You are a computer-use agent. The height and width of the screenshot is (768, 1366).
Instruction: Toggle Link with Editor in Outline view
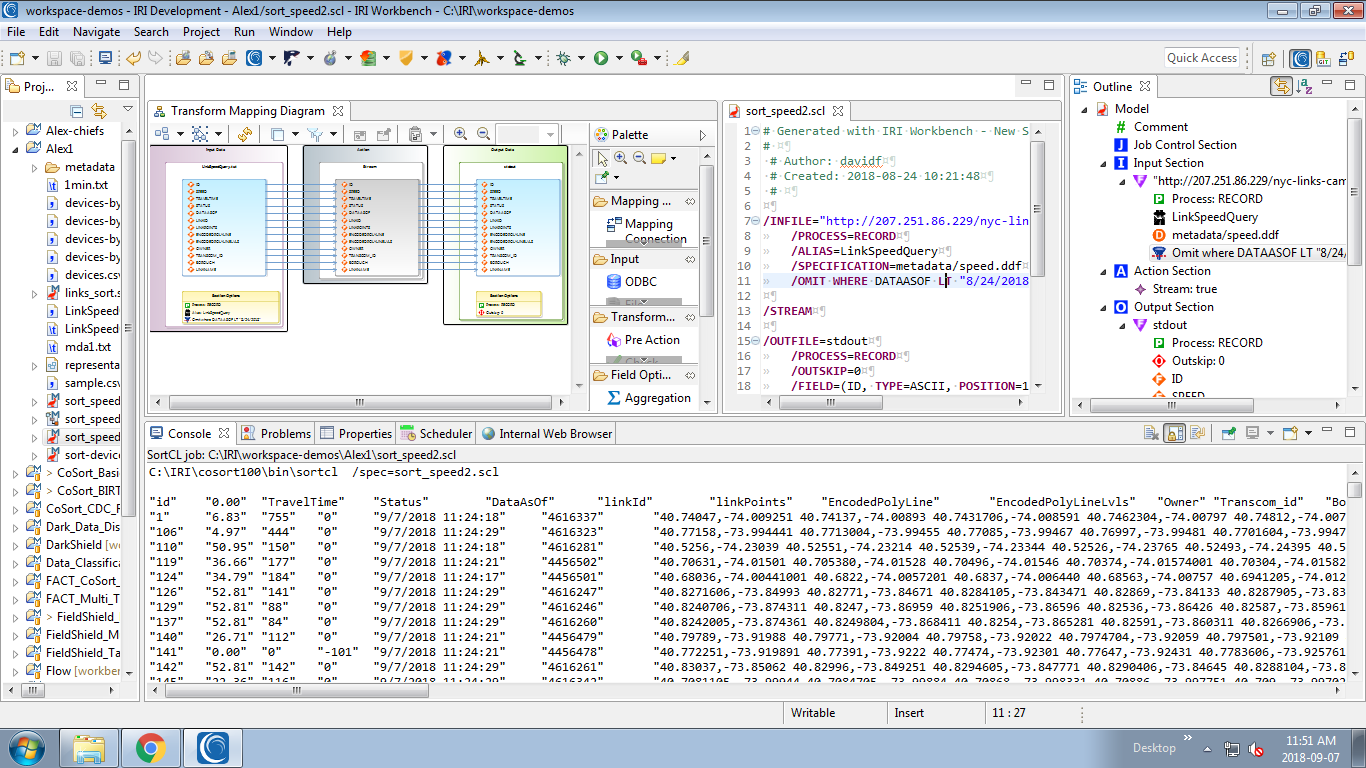click(x=1281, y=86)
